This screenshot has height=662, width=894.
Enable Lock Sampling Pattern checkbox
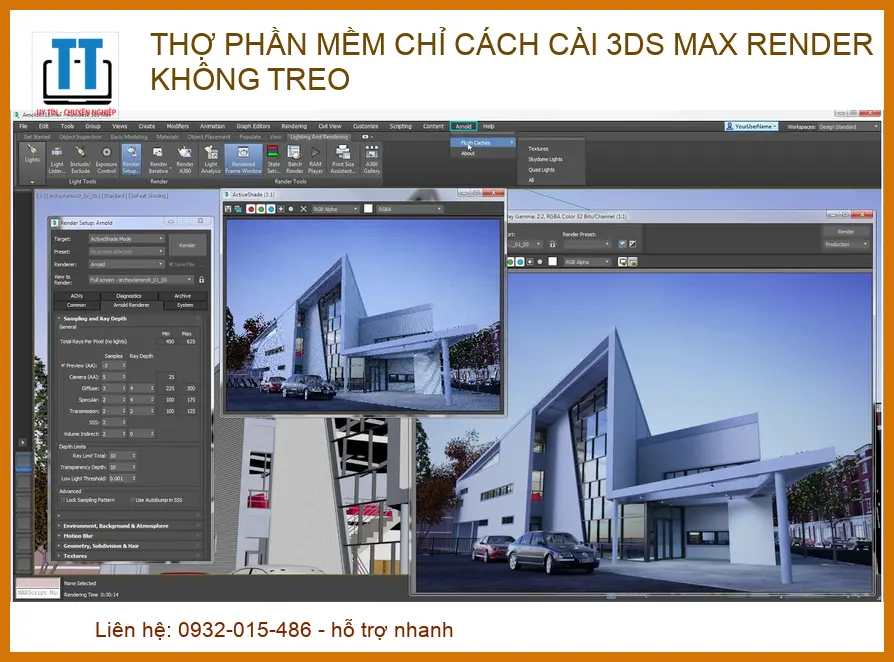point(62,499)
